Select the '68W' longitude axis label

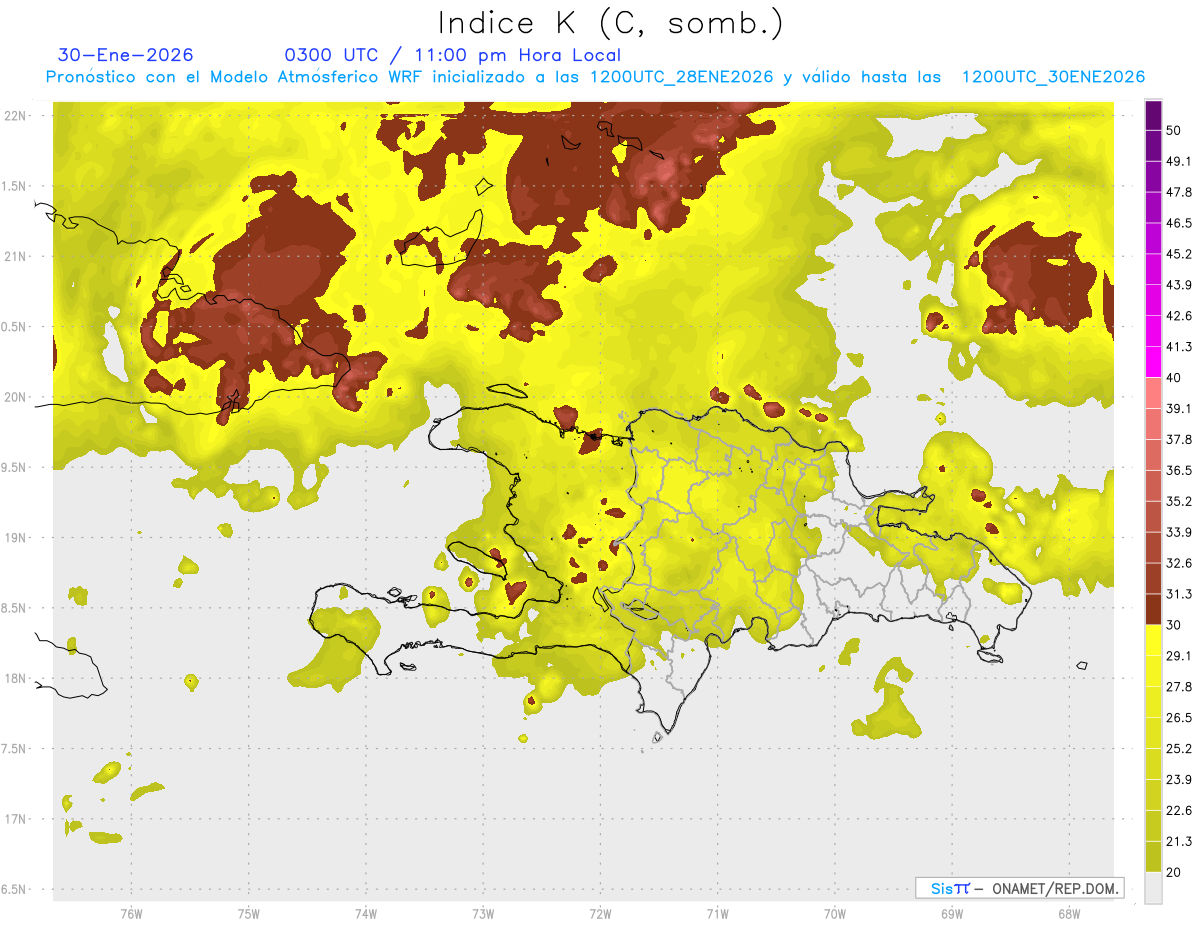[x=1068, y=913]
